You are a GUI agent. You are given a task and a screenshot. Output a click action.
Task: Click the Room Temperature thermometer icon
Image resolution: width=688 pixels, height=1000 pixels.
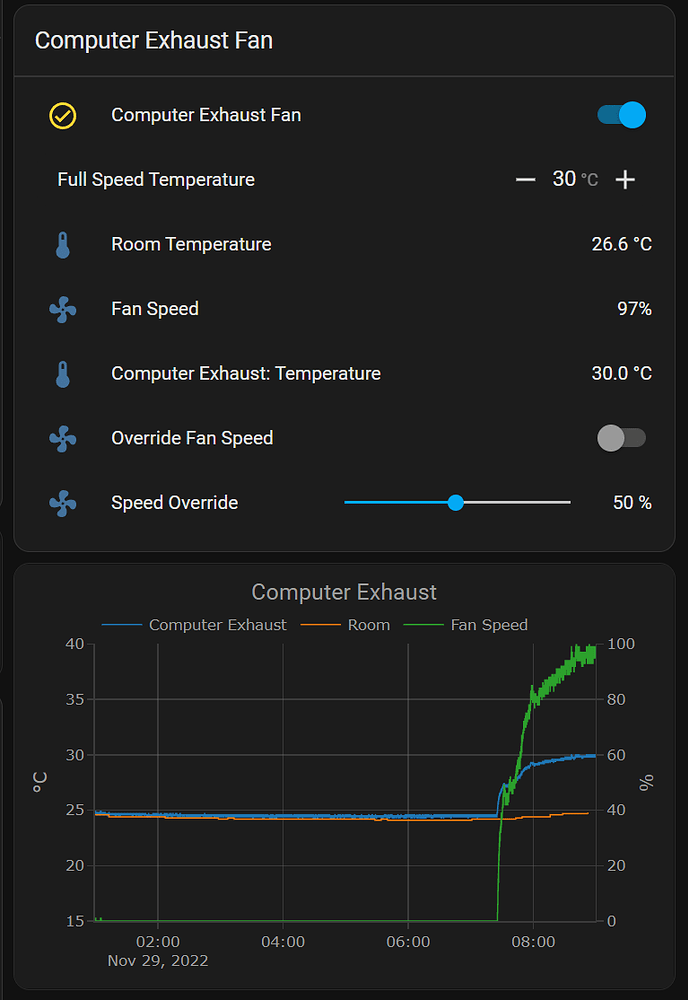pos(63,244)
